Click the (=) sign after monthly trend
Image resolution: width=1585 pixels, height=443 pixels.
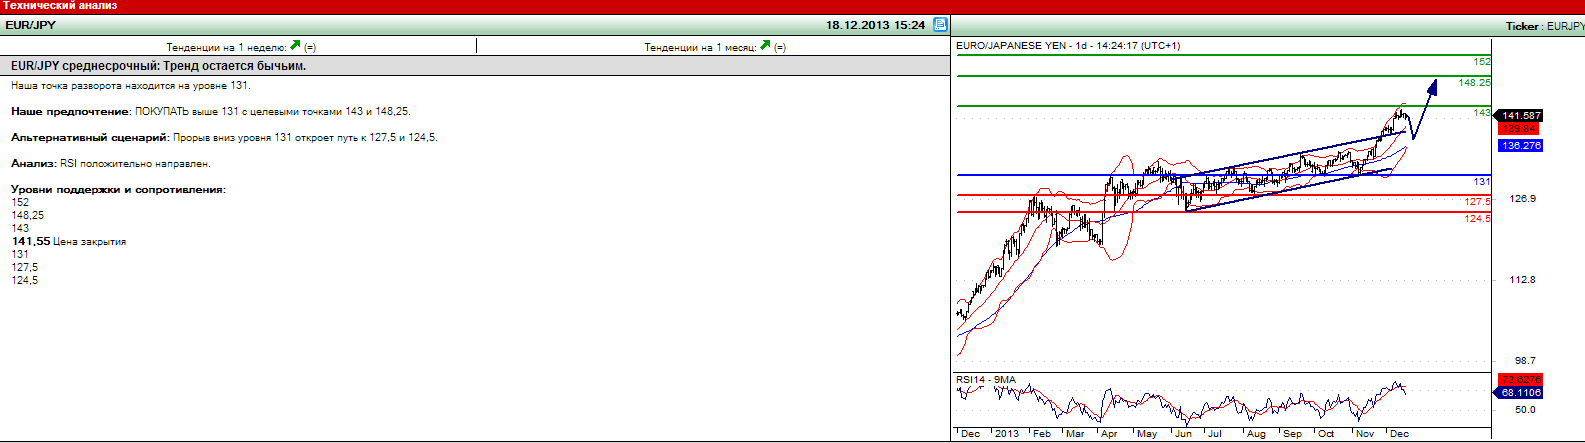point(780,47)
